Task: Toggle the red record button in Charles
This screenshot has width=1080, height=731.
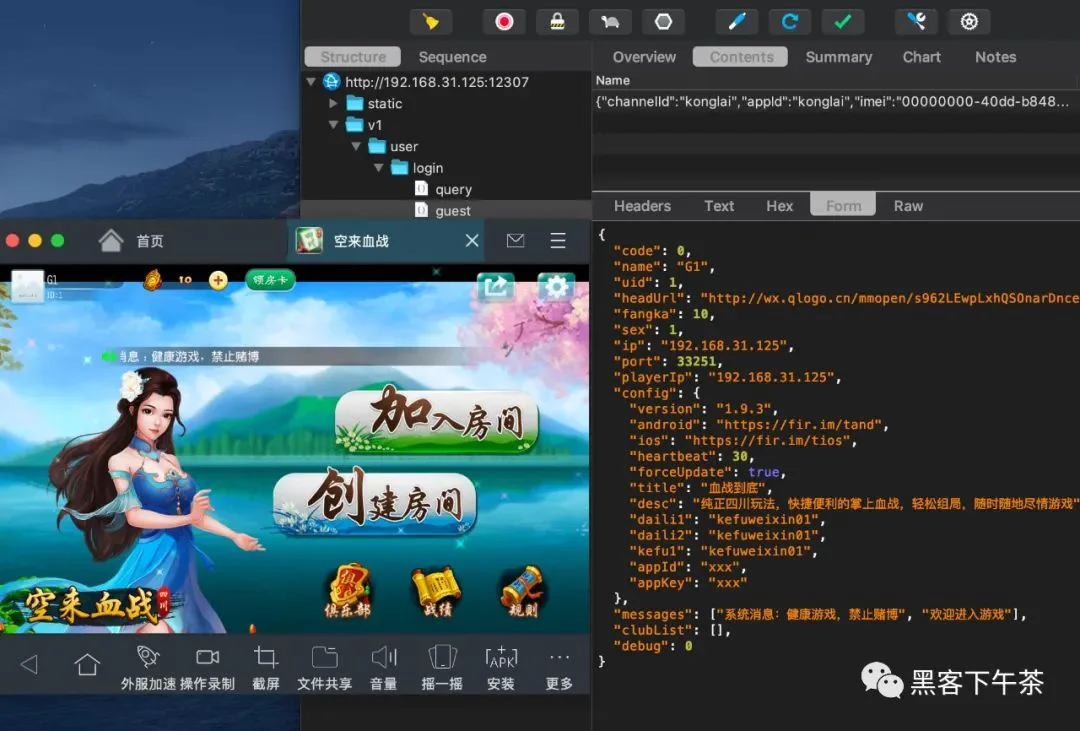Action: pos(504,22)
